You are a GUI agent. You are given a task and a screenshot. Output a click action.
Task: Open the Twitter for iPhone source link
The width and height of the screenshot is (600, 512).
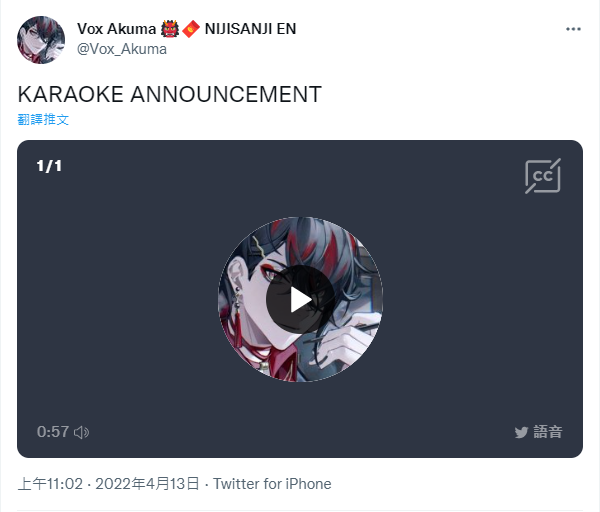272,484
